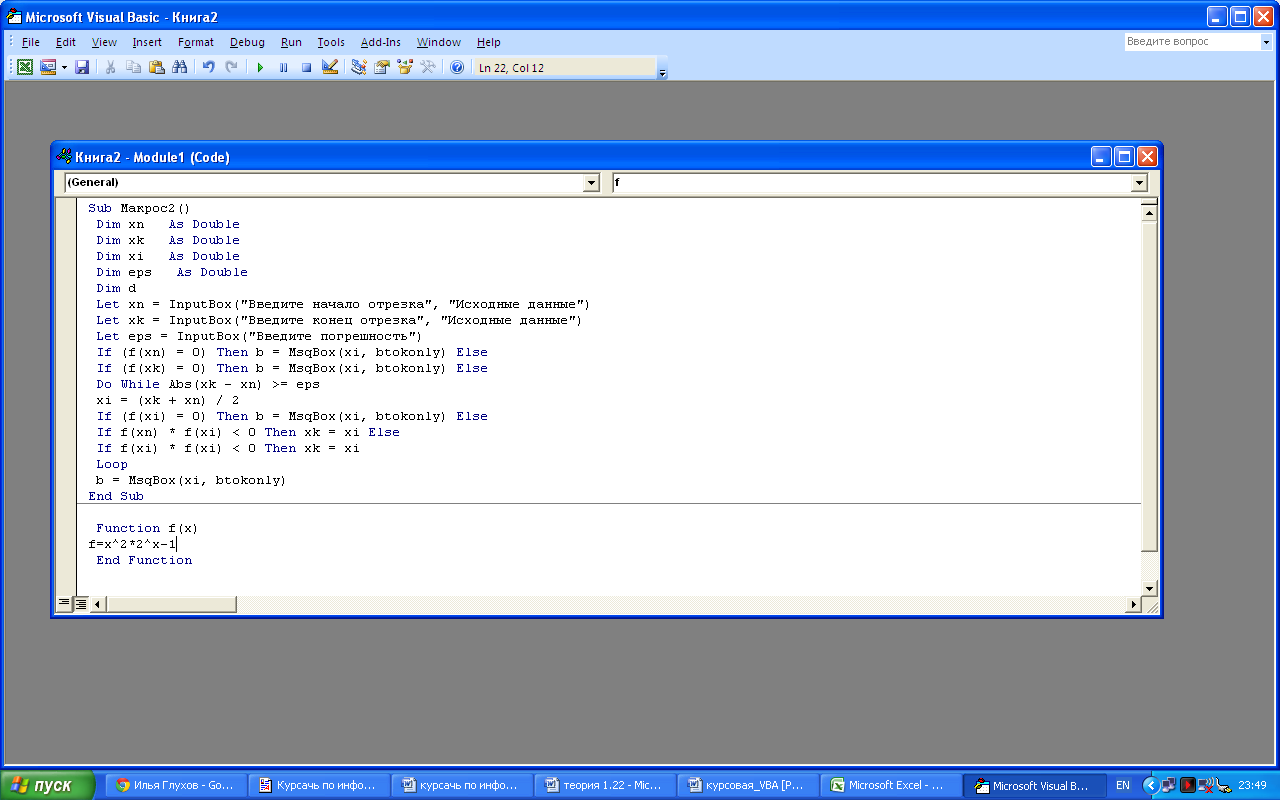Click the horizontal scrollbar left arrow
Viewport: 1280px width, 800px height.
97,604
